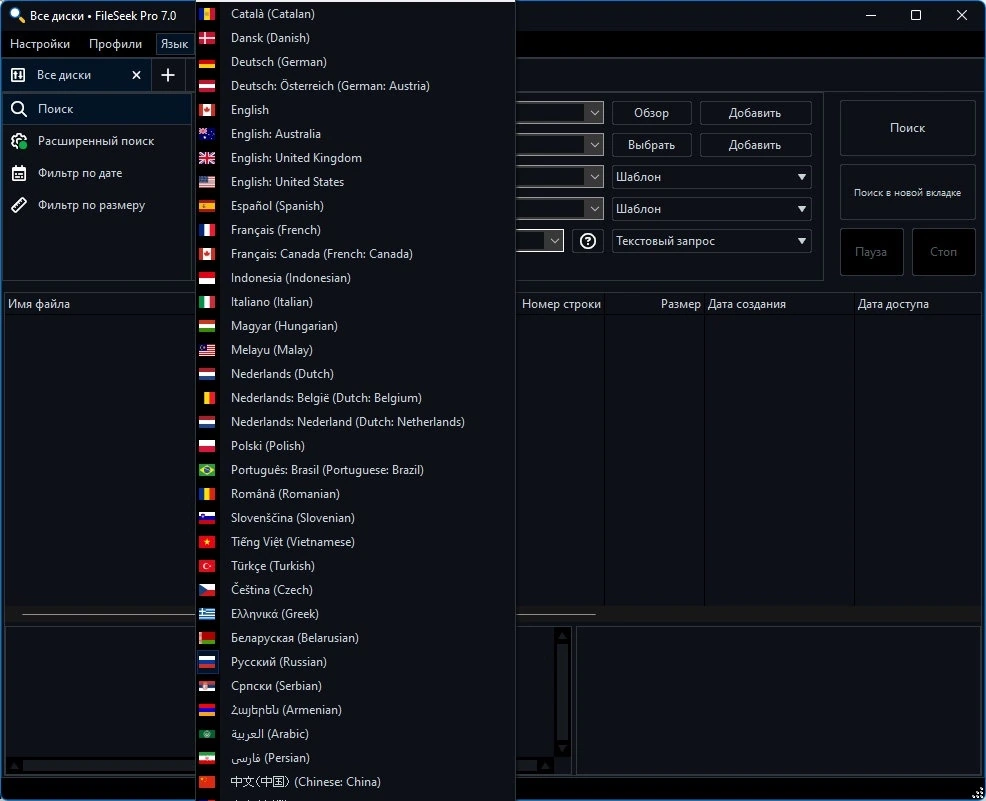Click the calendar icon for Фильтр по дате
The height and width of the screenshot is (801, 986).
coord(19,173)
